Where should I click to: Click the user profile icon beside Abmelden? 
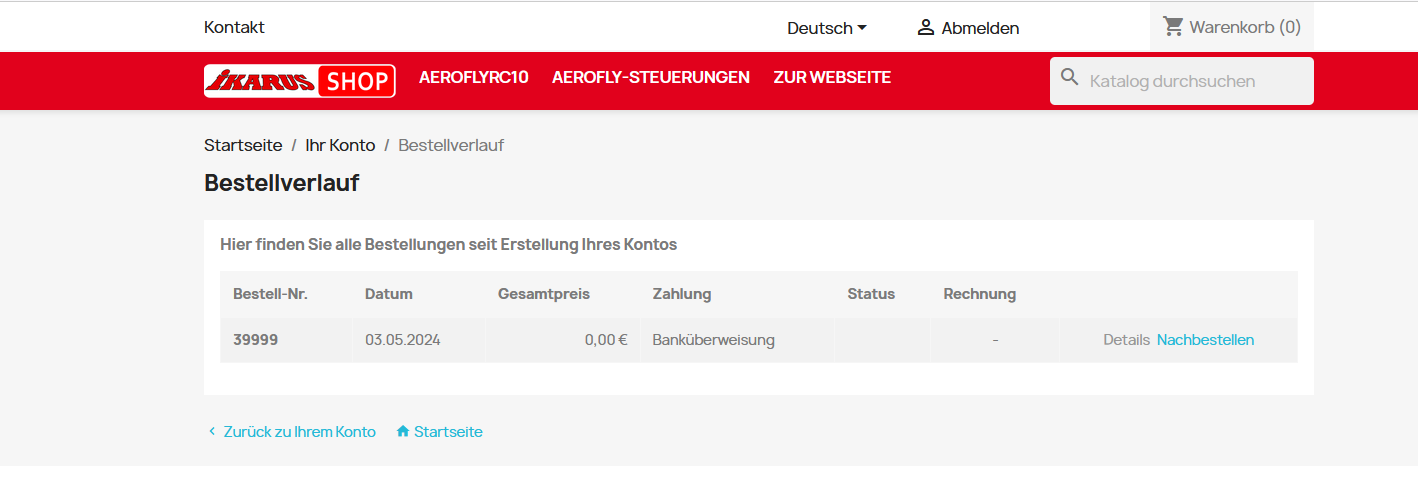[926, 27]
